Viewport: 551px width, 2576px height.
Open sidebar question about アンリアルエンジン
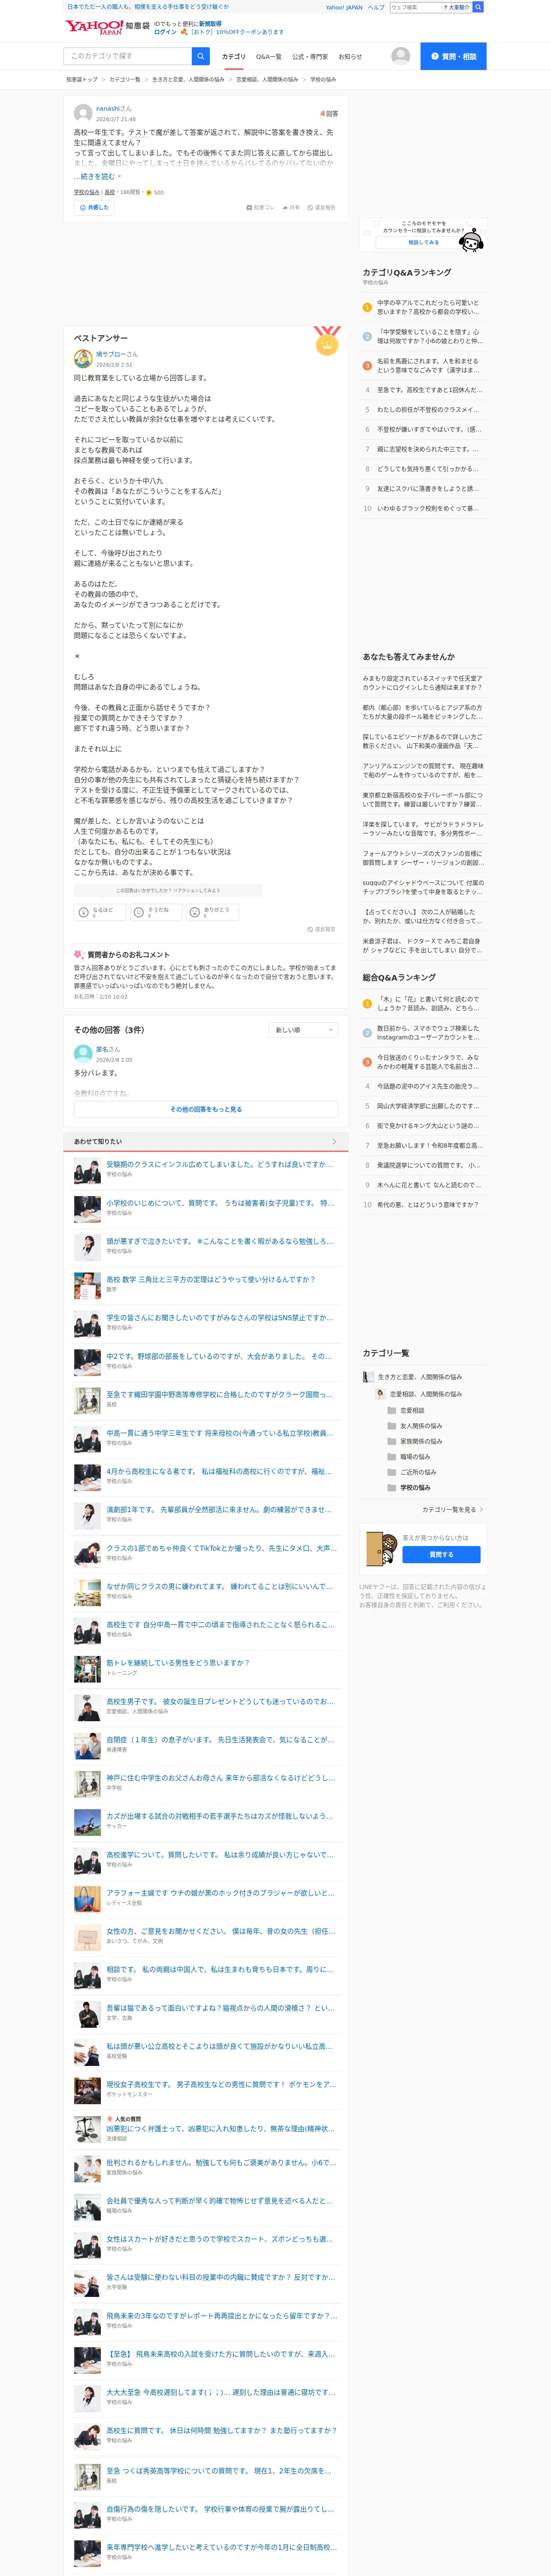coord(423,770)
